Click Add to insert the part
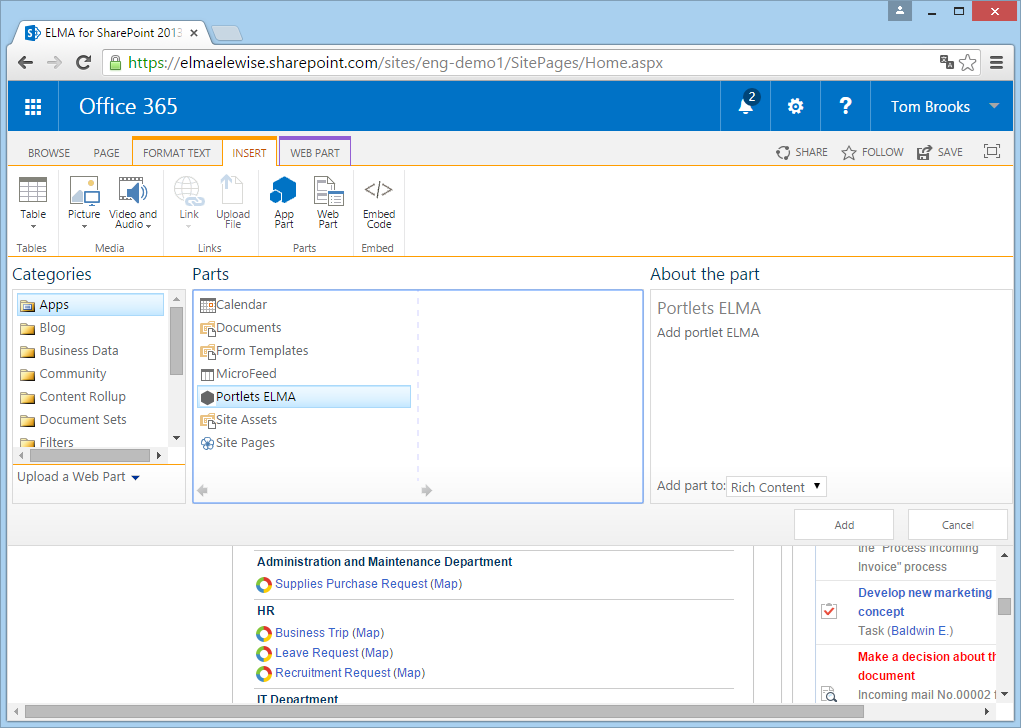This screenshot has height=728, width=1021. [x=844, y=525]
